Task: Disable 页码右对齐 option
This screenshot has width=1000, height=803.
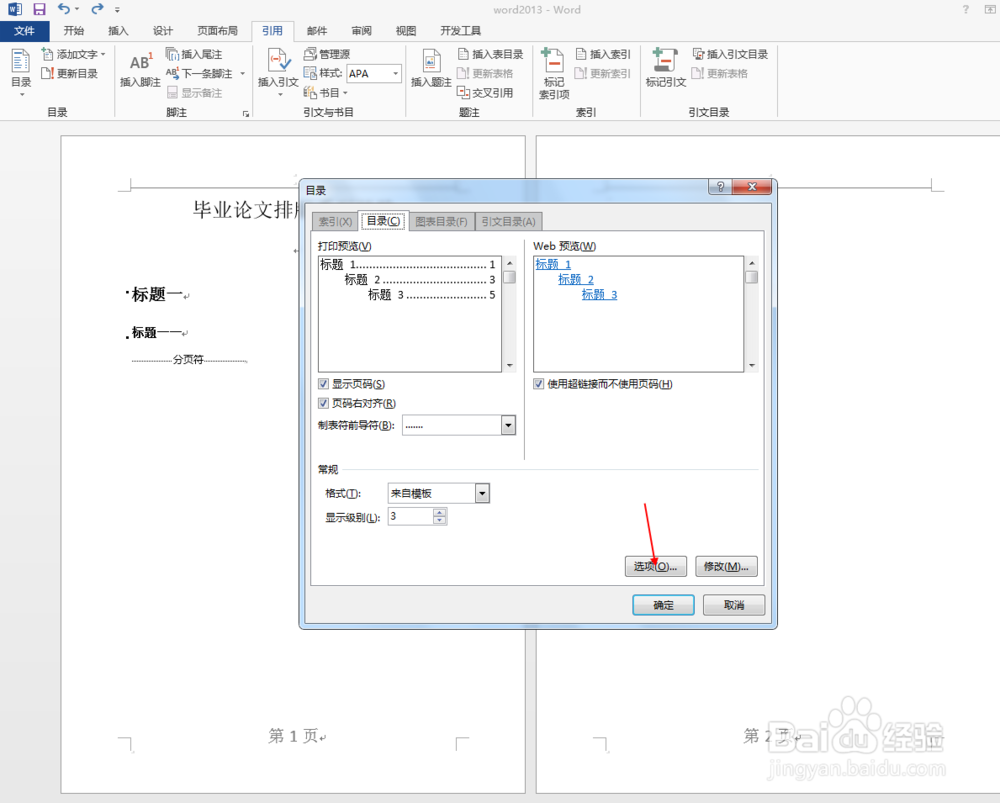Action: [x=322, y=404]
